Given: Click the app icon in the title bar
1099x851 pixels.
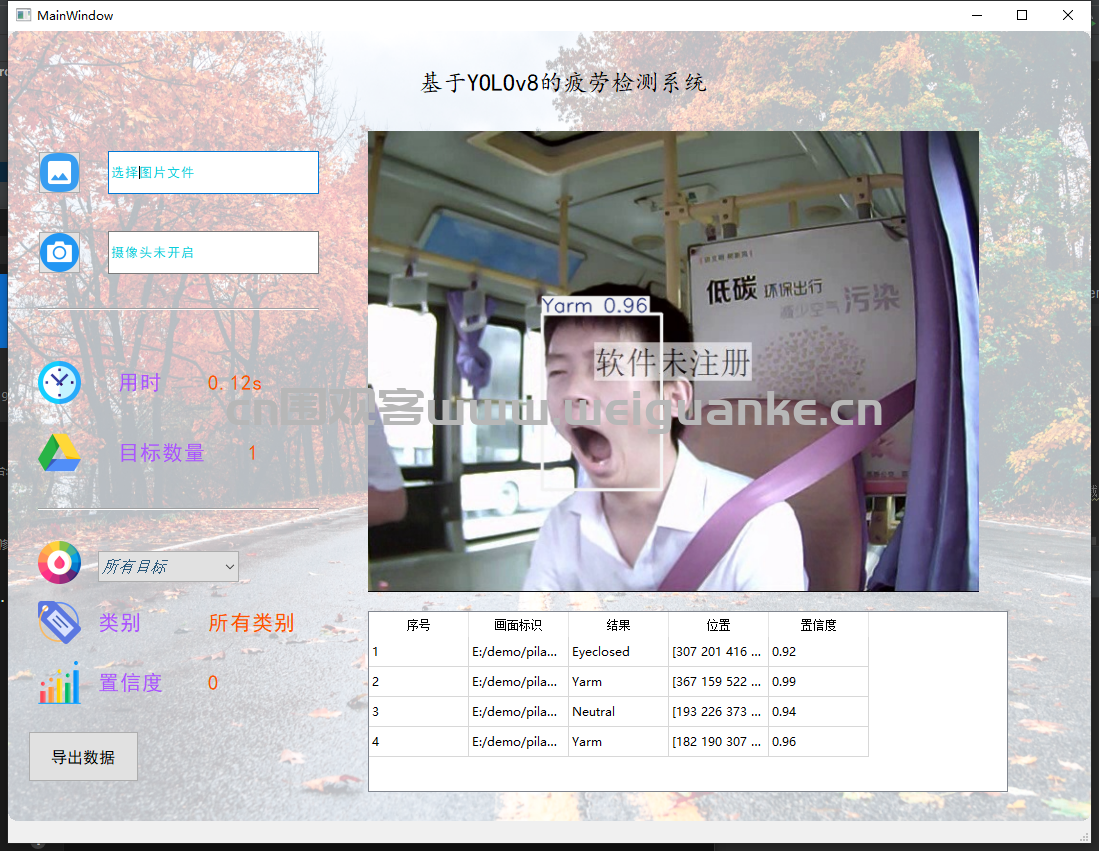Looking at the screenshot, I should [x=23, y=15].
